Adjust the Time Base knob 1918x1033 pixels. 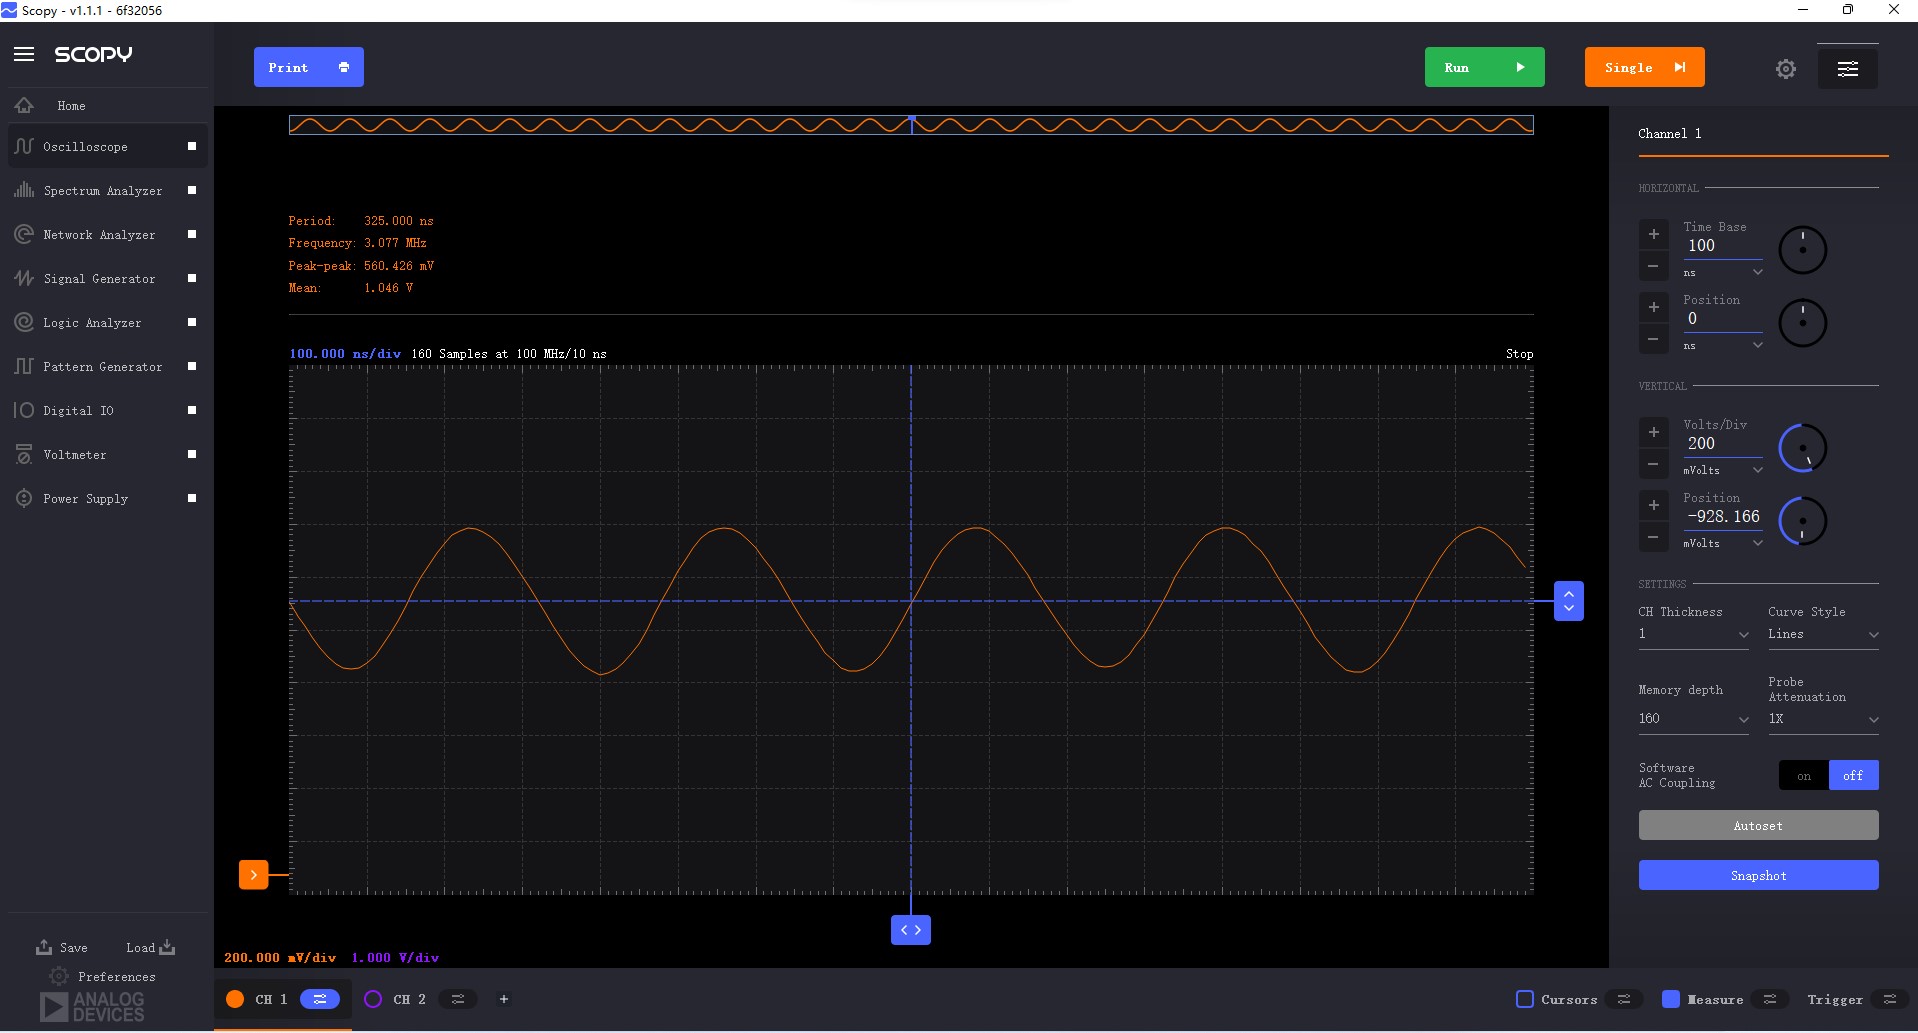[x=1802, y=250]
